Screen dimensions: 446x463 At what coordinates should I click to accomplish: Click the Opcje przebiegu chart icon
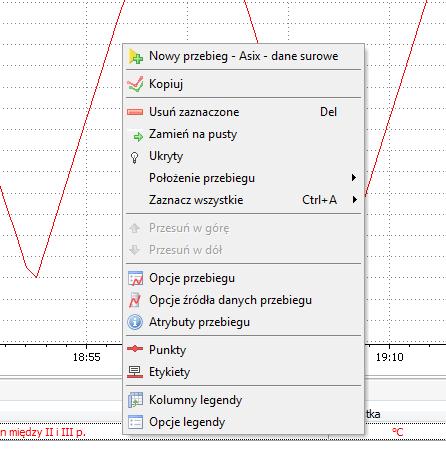pyautogui.click(x=135, y=278)
